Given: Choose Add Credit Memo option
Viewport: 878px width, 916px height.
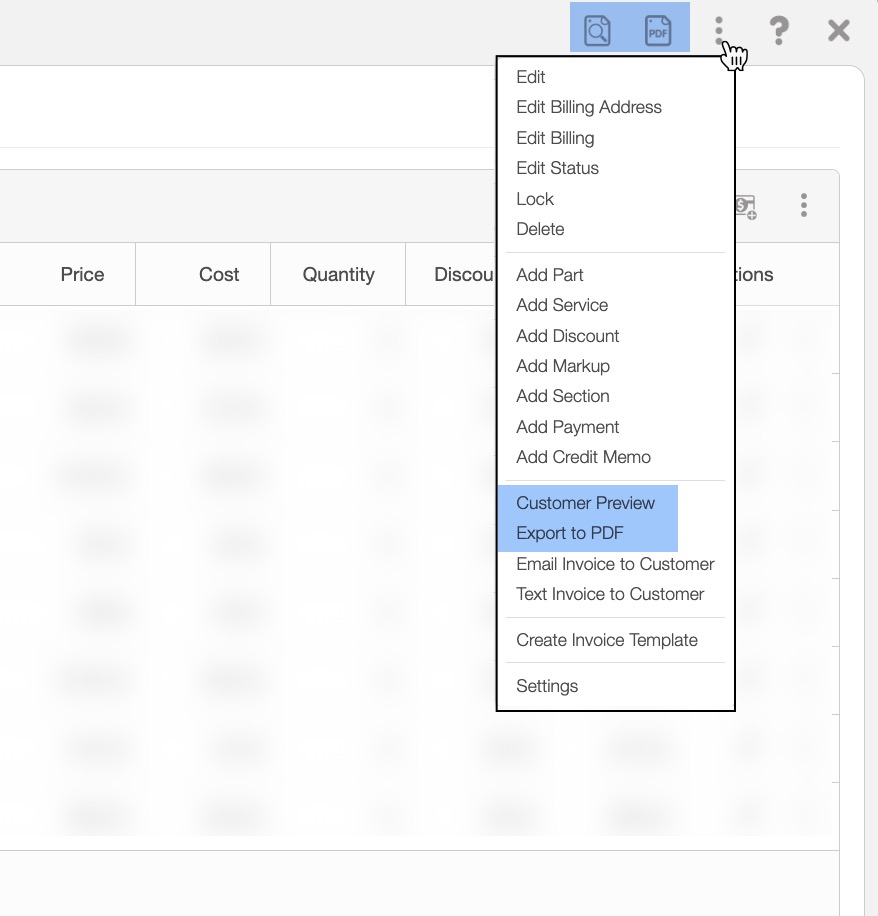Looking at the screenshot, I should coord(583,457).
